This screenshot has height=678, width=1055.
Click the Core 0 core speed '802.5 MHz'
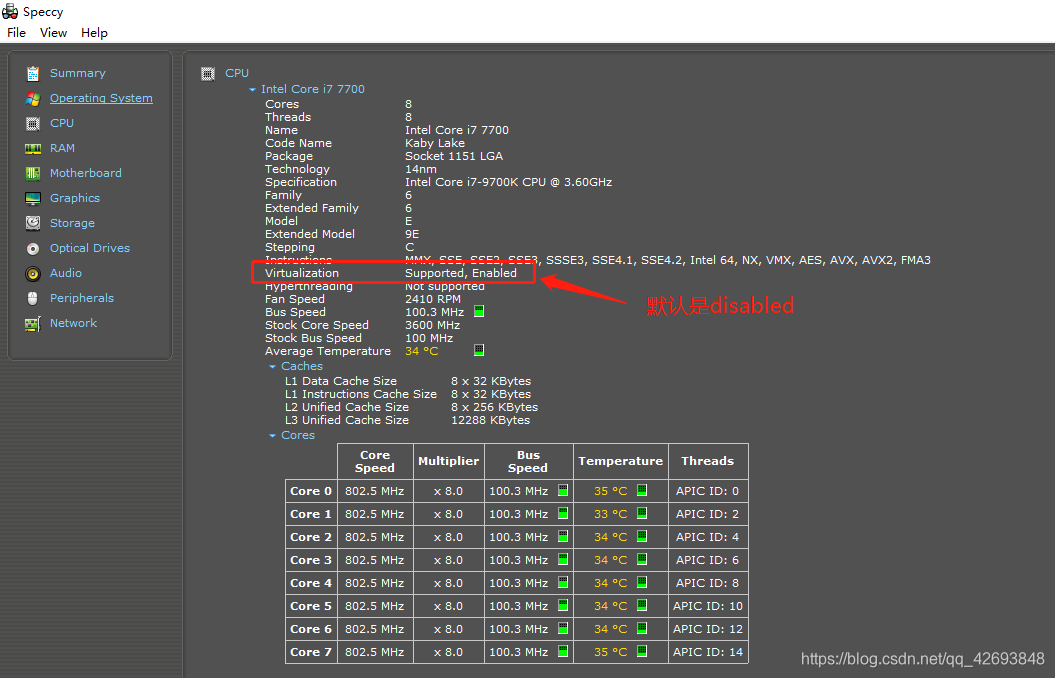pos(374,492)
